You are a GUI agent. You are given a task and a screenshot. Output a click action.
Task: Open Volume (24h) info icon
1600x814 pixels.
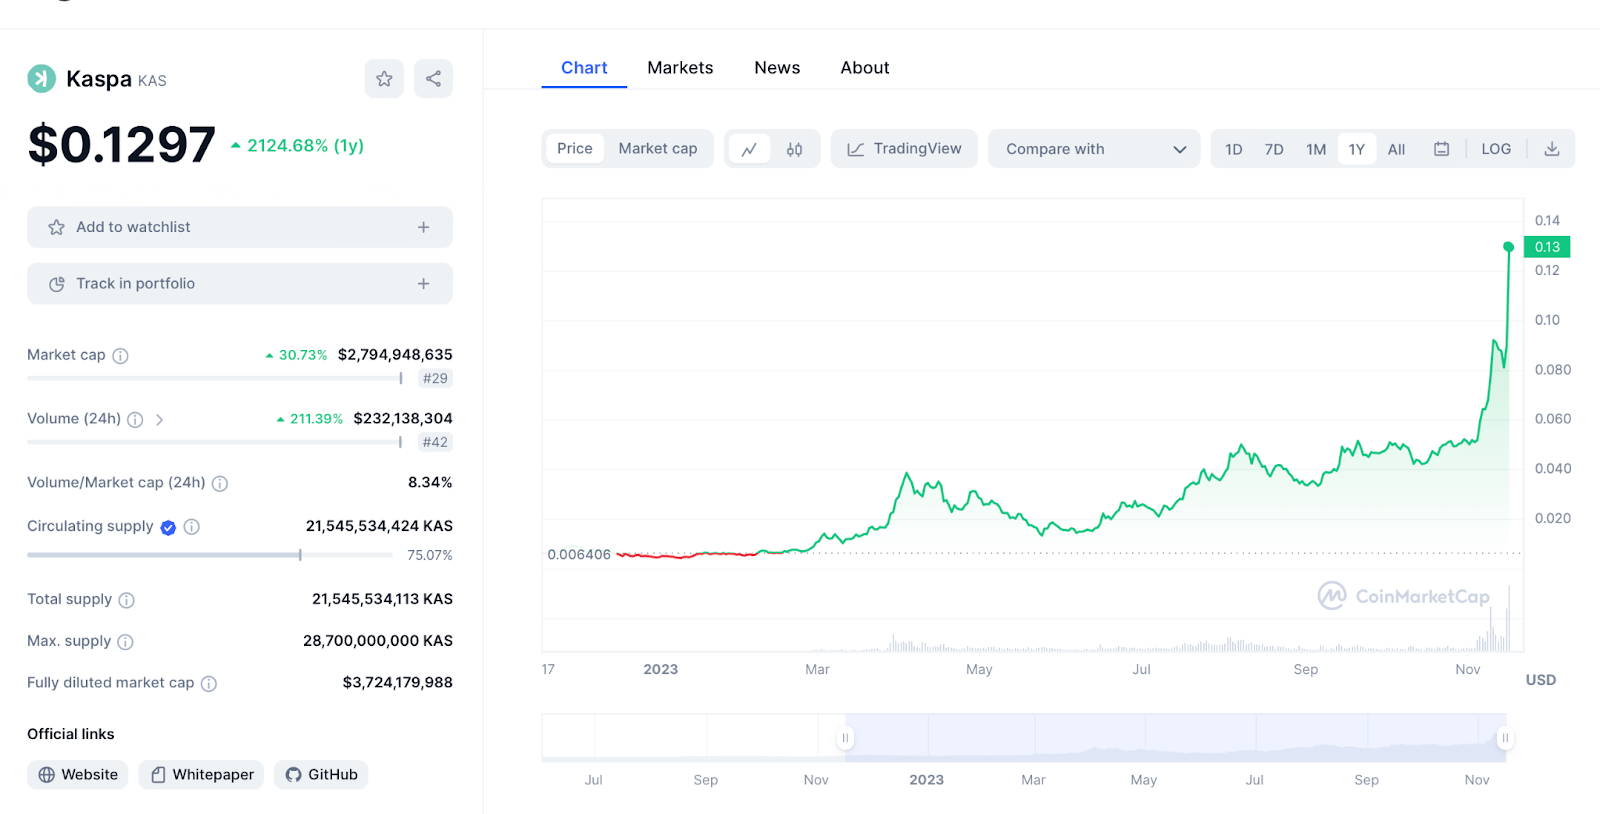pos(135,420)
